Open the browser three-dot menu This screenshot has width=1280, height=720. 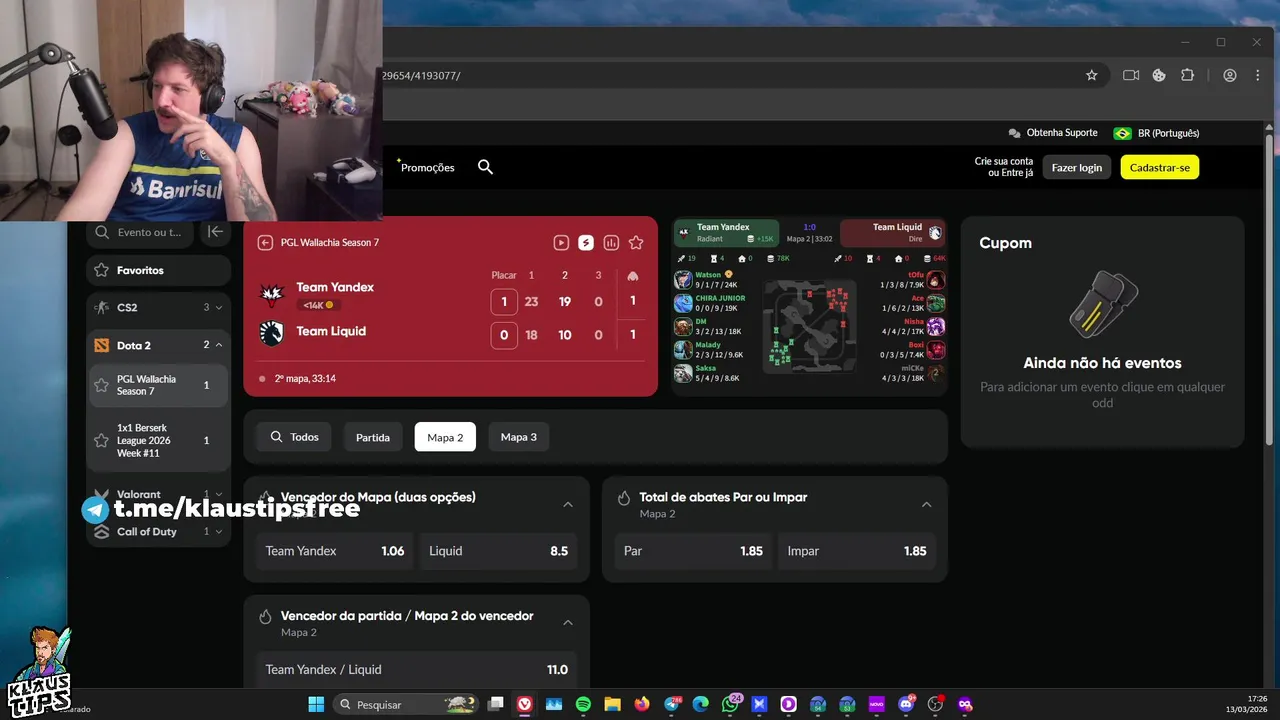click(x=1257, y=75)
